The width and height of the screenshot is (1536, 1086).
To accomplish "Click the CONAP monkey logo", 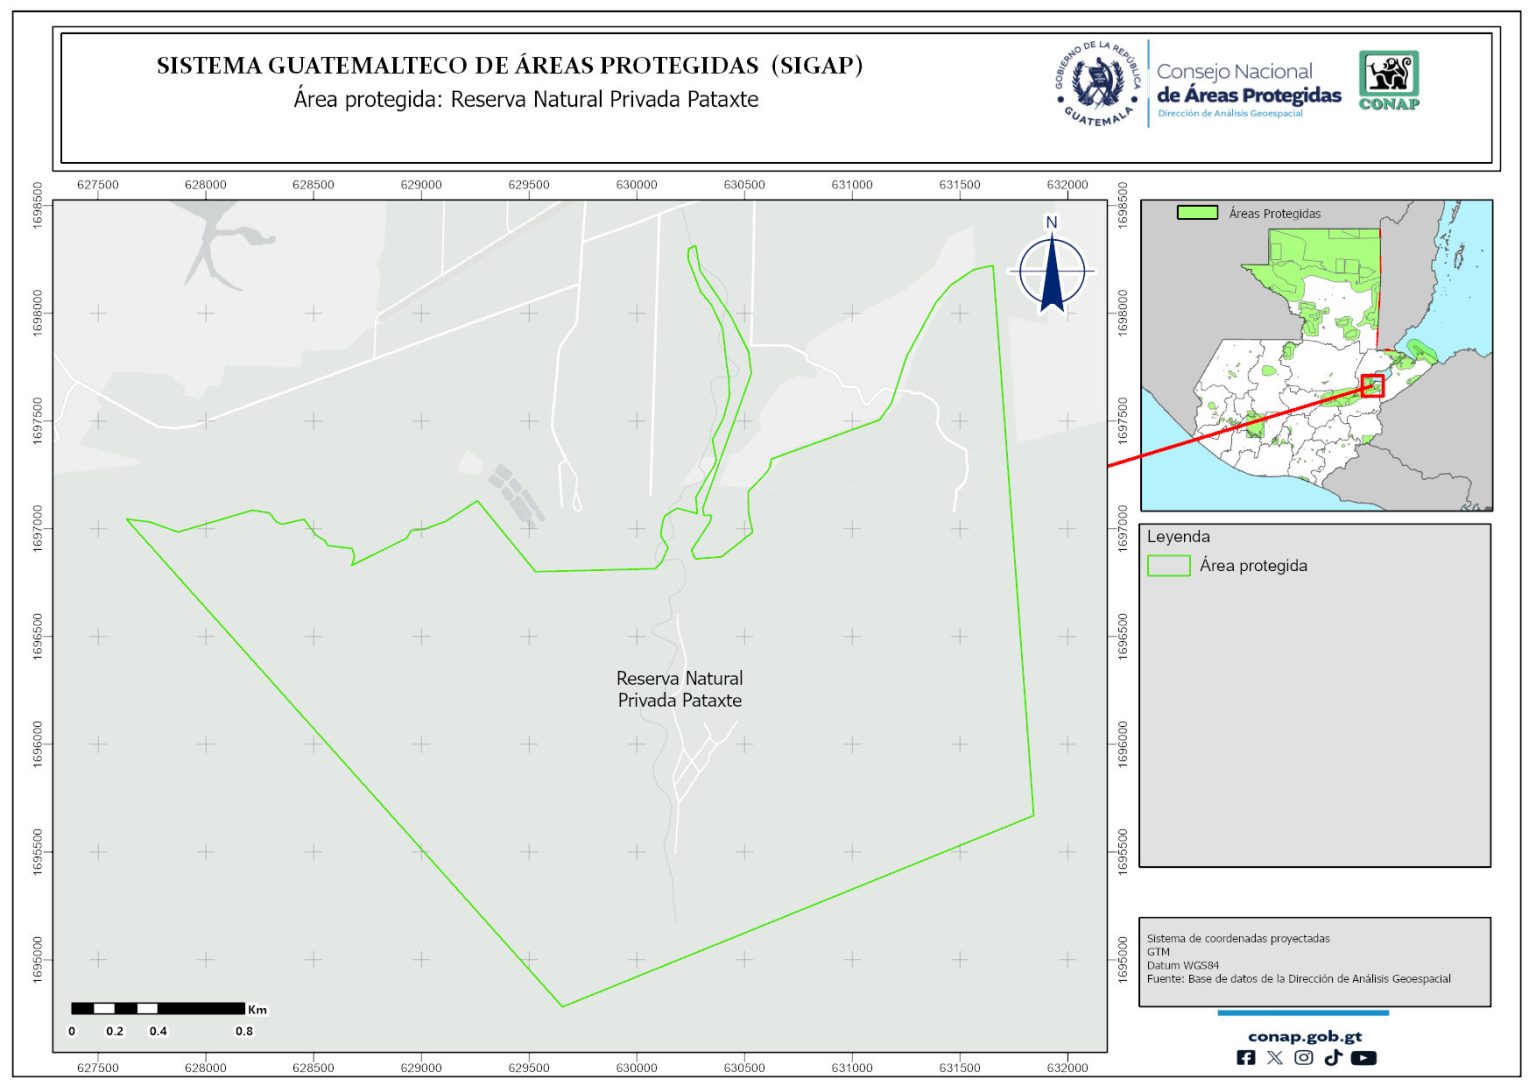I will (1389, 80).
